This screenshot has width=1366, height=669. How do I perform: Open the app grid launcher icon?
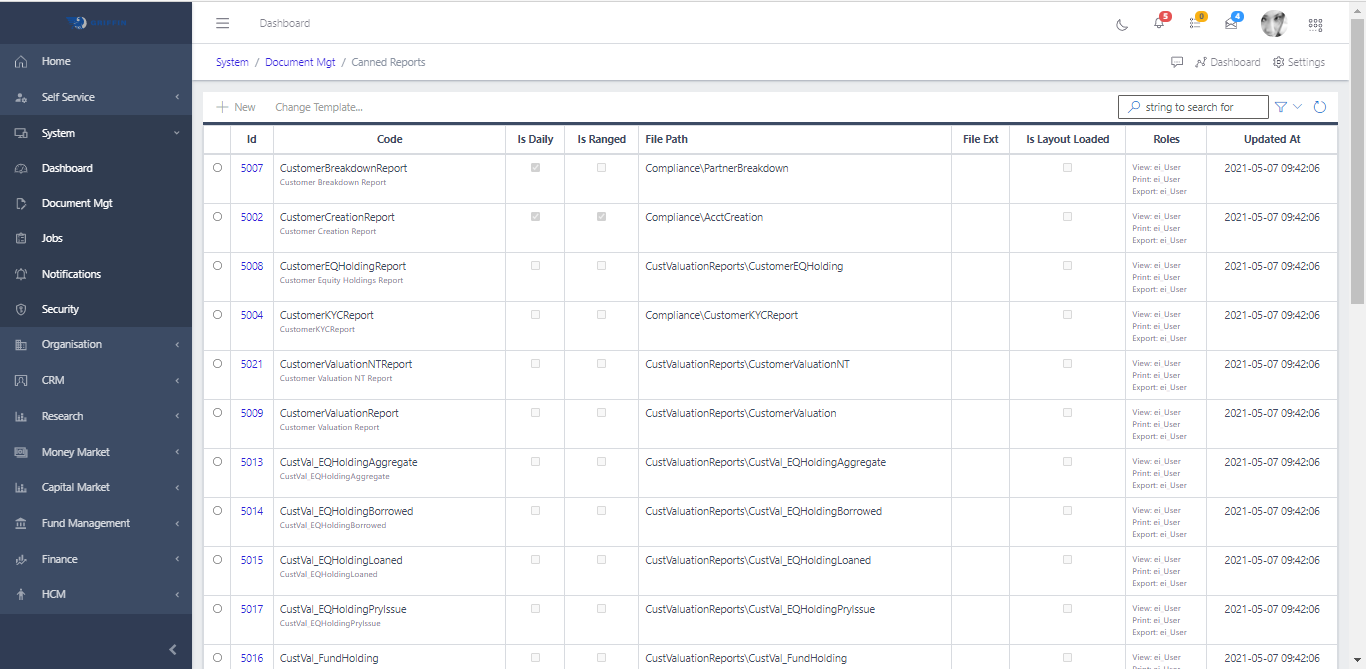click(x=1315, y=23)
